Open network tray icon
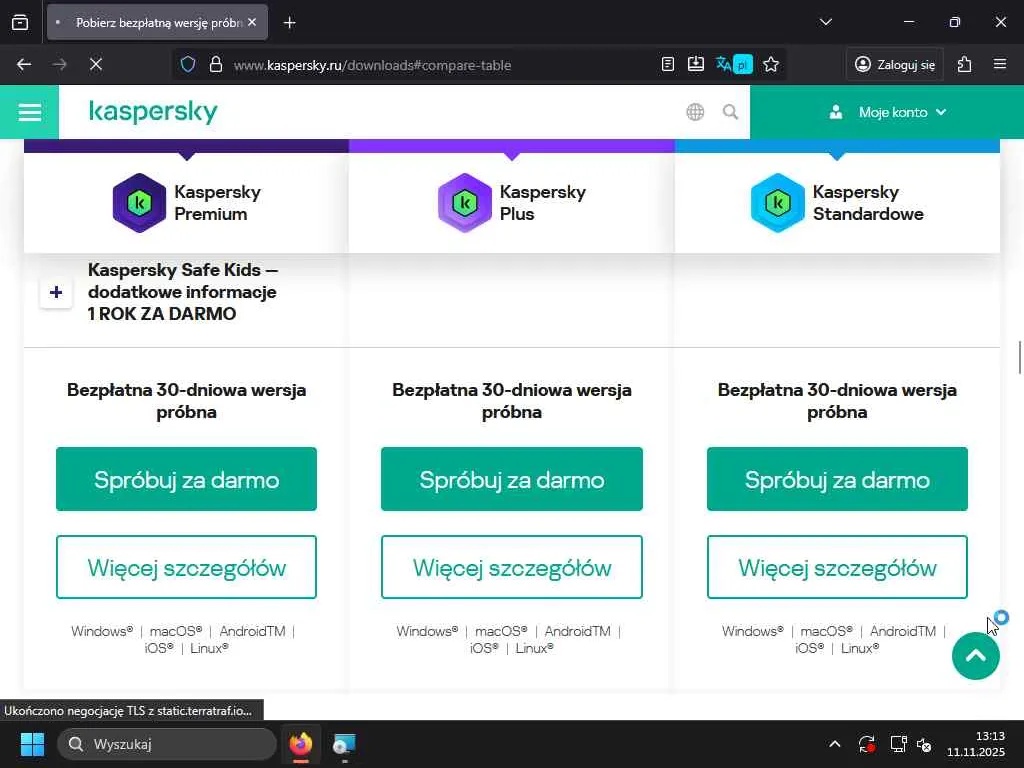The height and width of the screenshot is (768, 1024). coord(899,744)
